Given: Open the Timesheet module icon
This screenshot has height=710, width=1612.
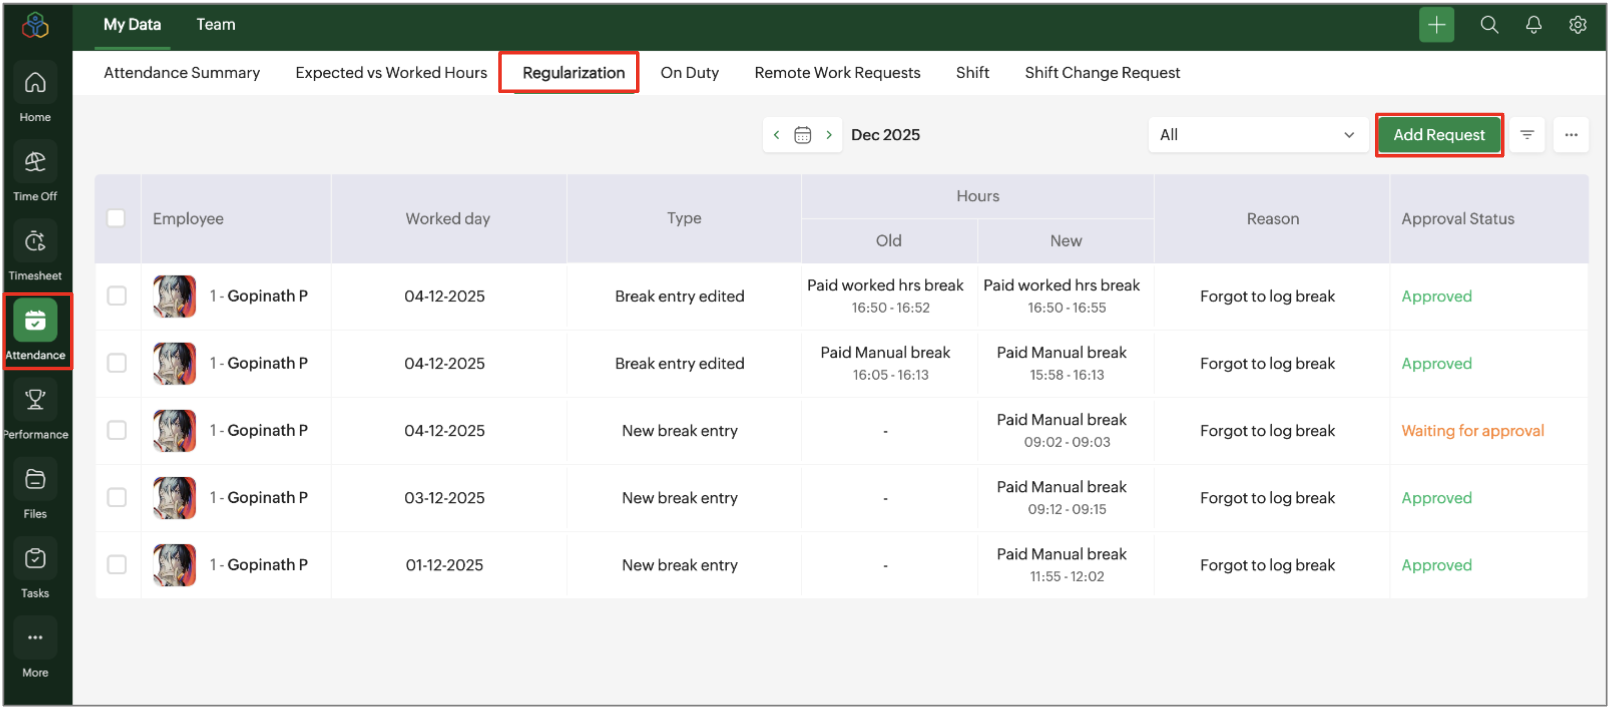Looking at the screenshot, I should [x=35, y=242].
